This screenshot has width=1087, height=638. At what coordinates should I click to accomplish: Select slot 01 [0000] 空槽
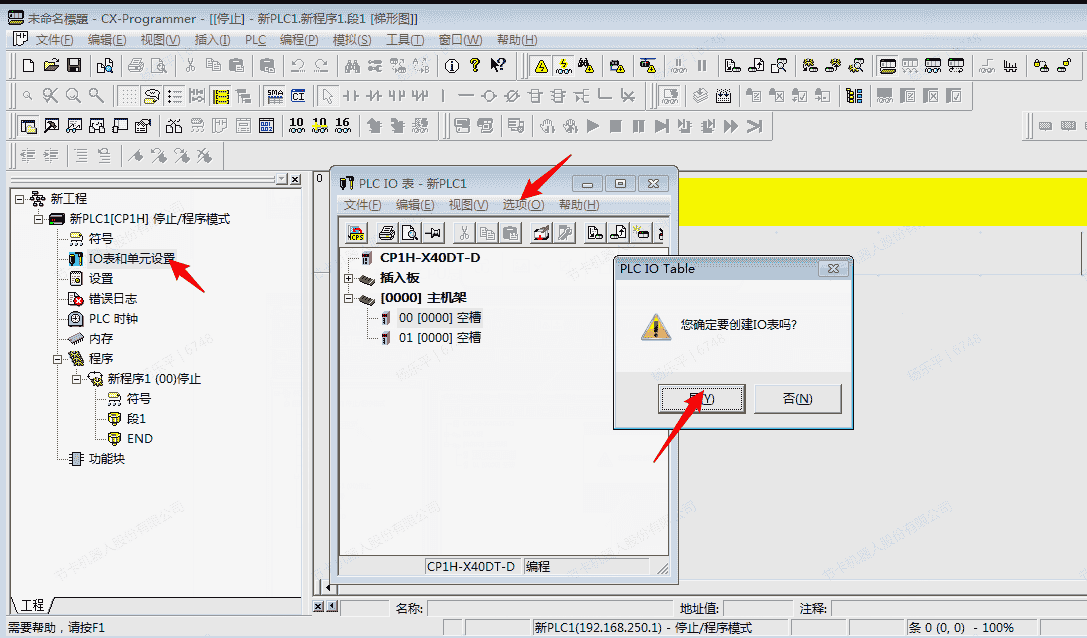tap(439, 338)
